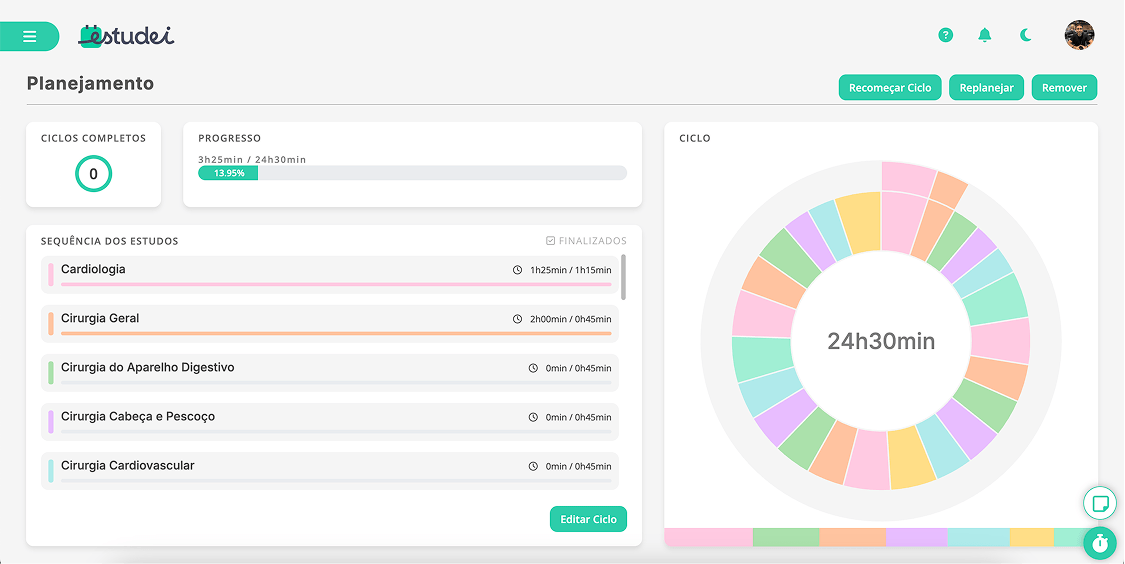Viewport: 1125px width, 564px height.
Task: Click the Remover button
Action: point(1064,88)
